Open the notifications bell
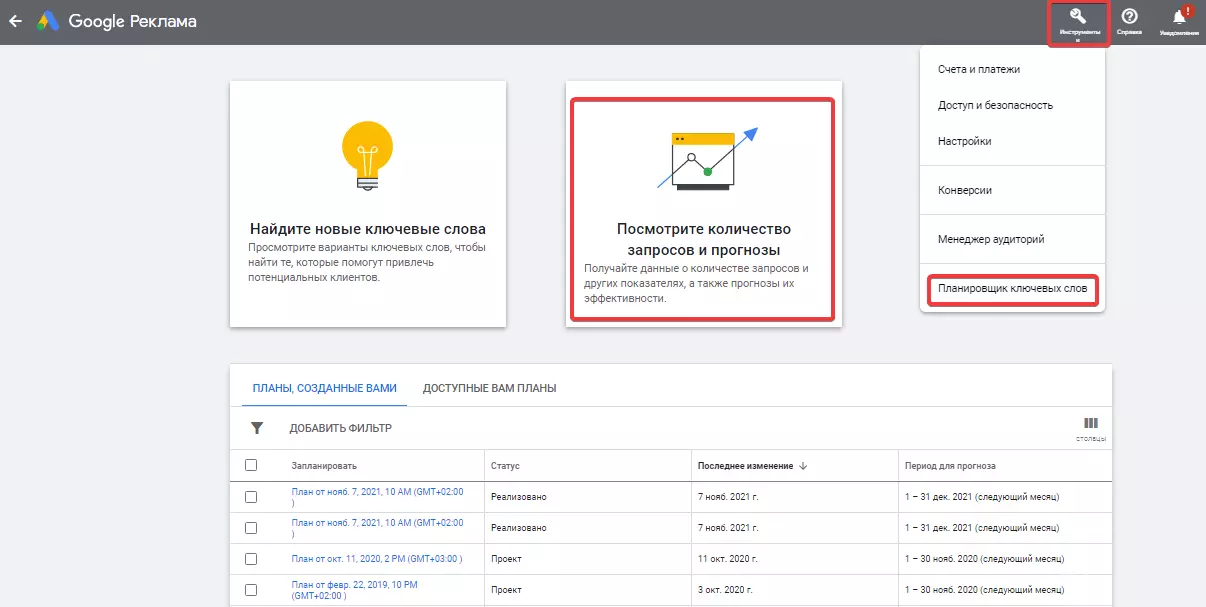This screenshot has width=1206, height=607. [x=1180, y=17]
